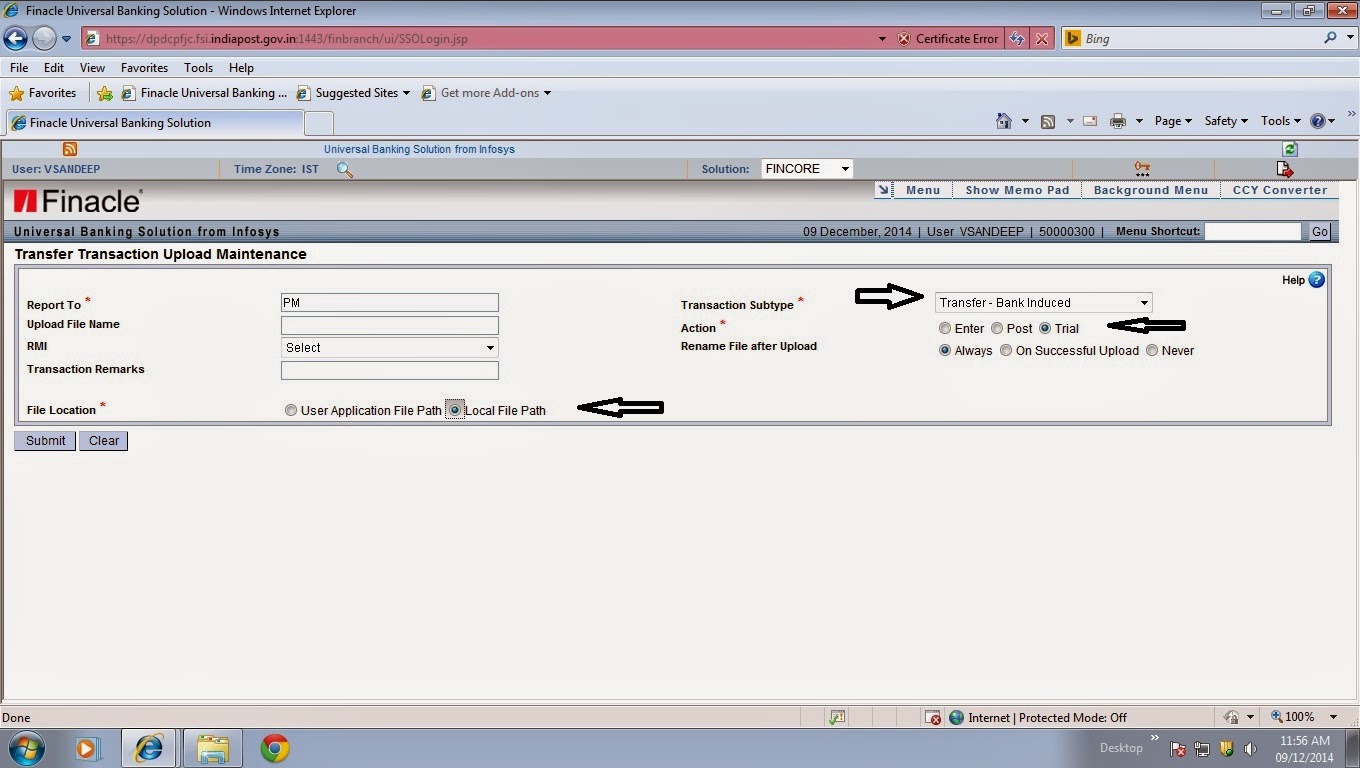Open Help using the blue question mark icon
The height and width of the screenshot is (768, 1360).
point(1316,280)
